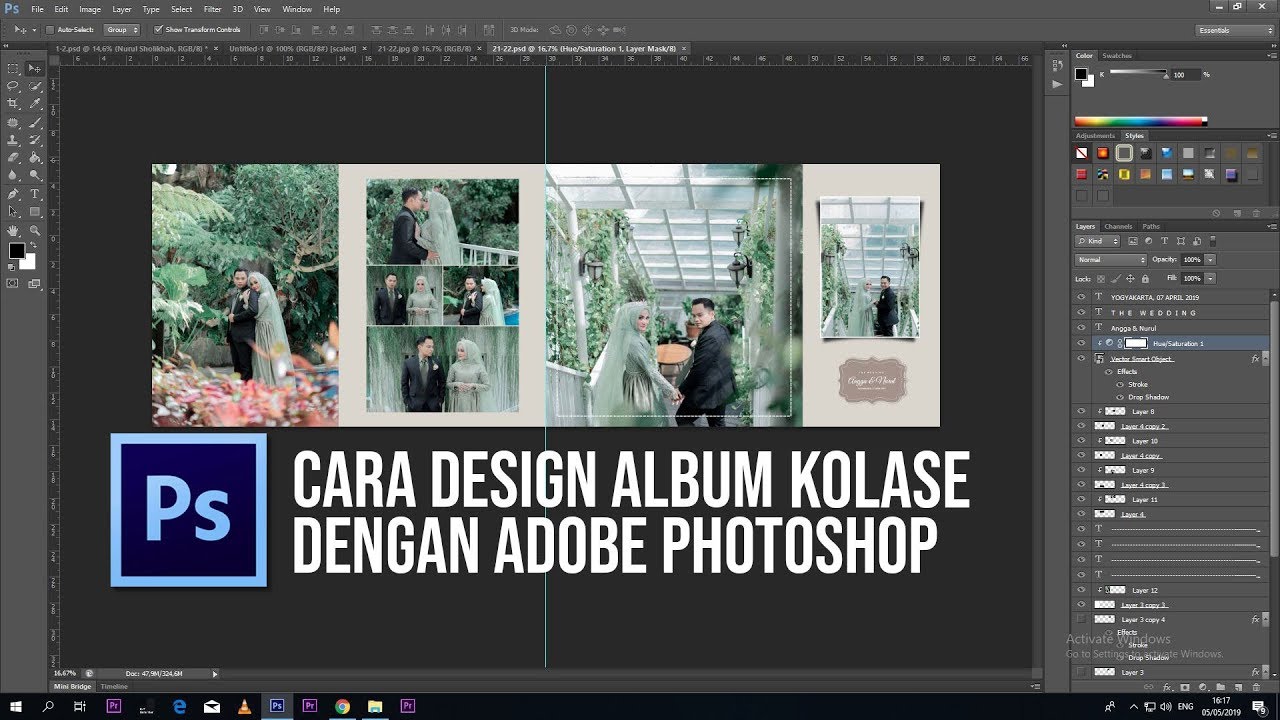The width and height of the screenshot is (1280, 720).
Task: Switch to the Channels tab
Action: [x=1118, y=227]
